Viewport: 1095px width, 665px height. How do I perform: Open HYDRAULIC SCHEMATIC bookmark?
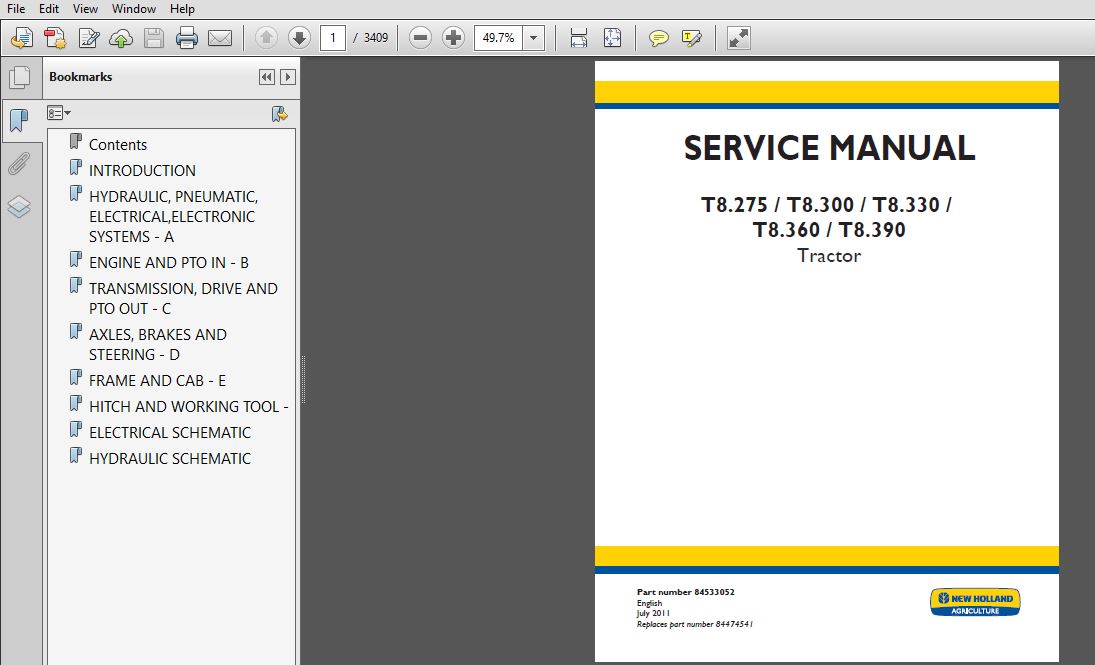[x=170, y=458]
